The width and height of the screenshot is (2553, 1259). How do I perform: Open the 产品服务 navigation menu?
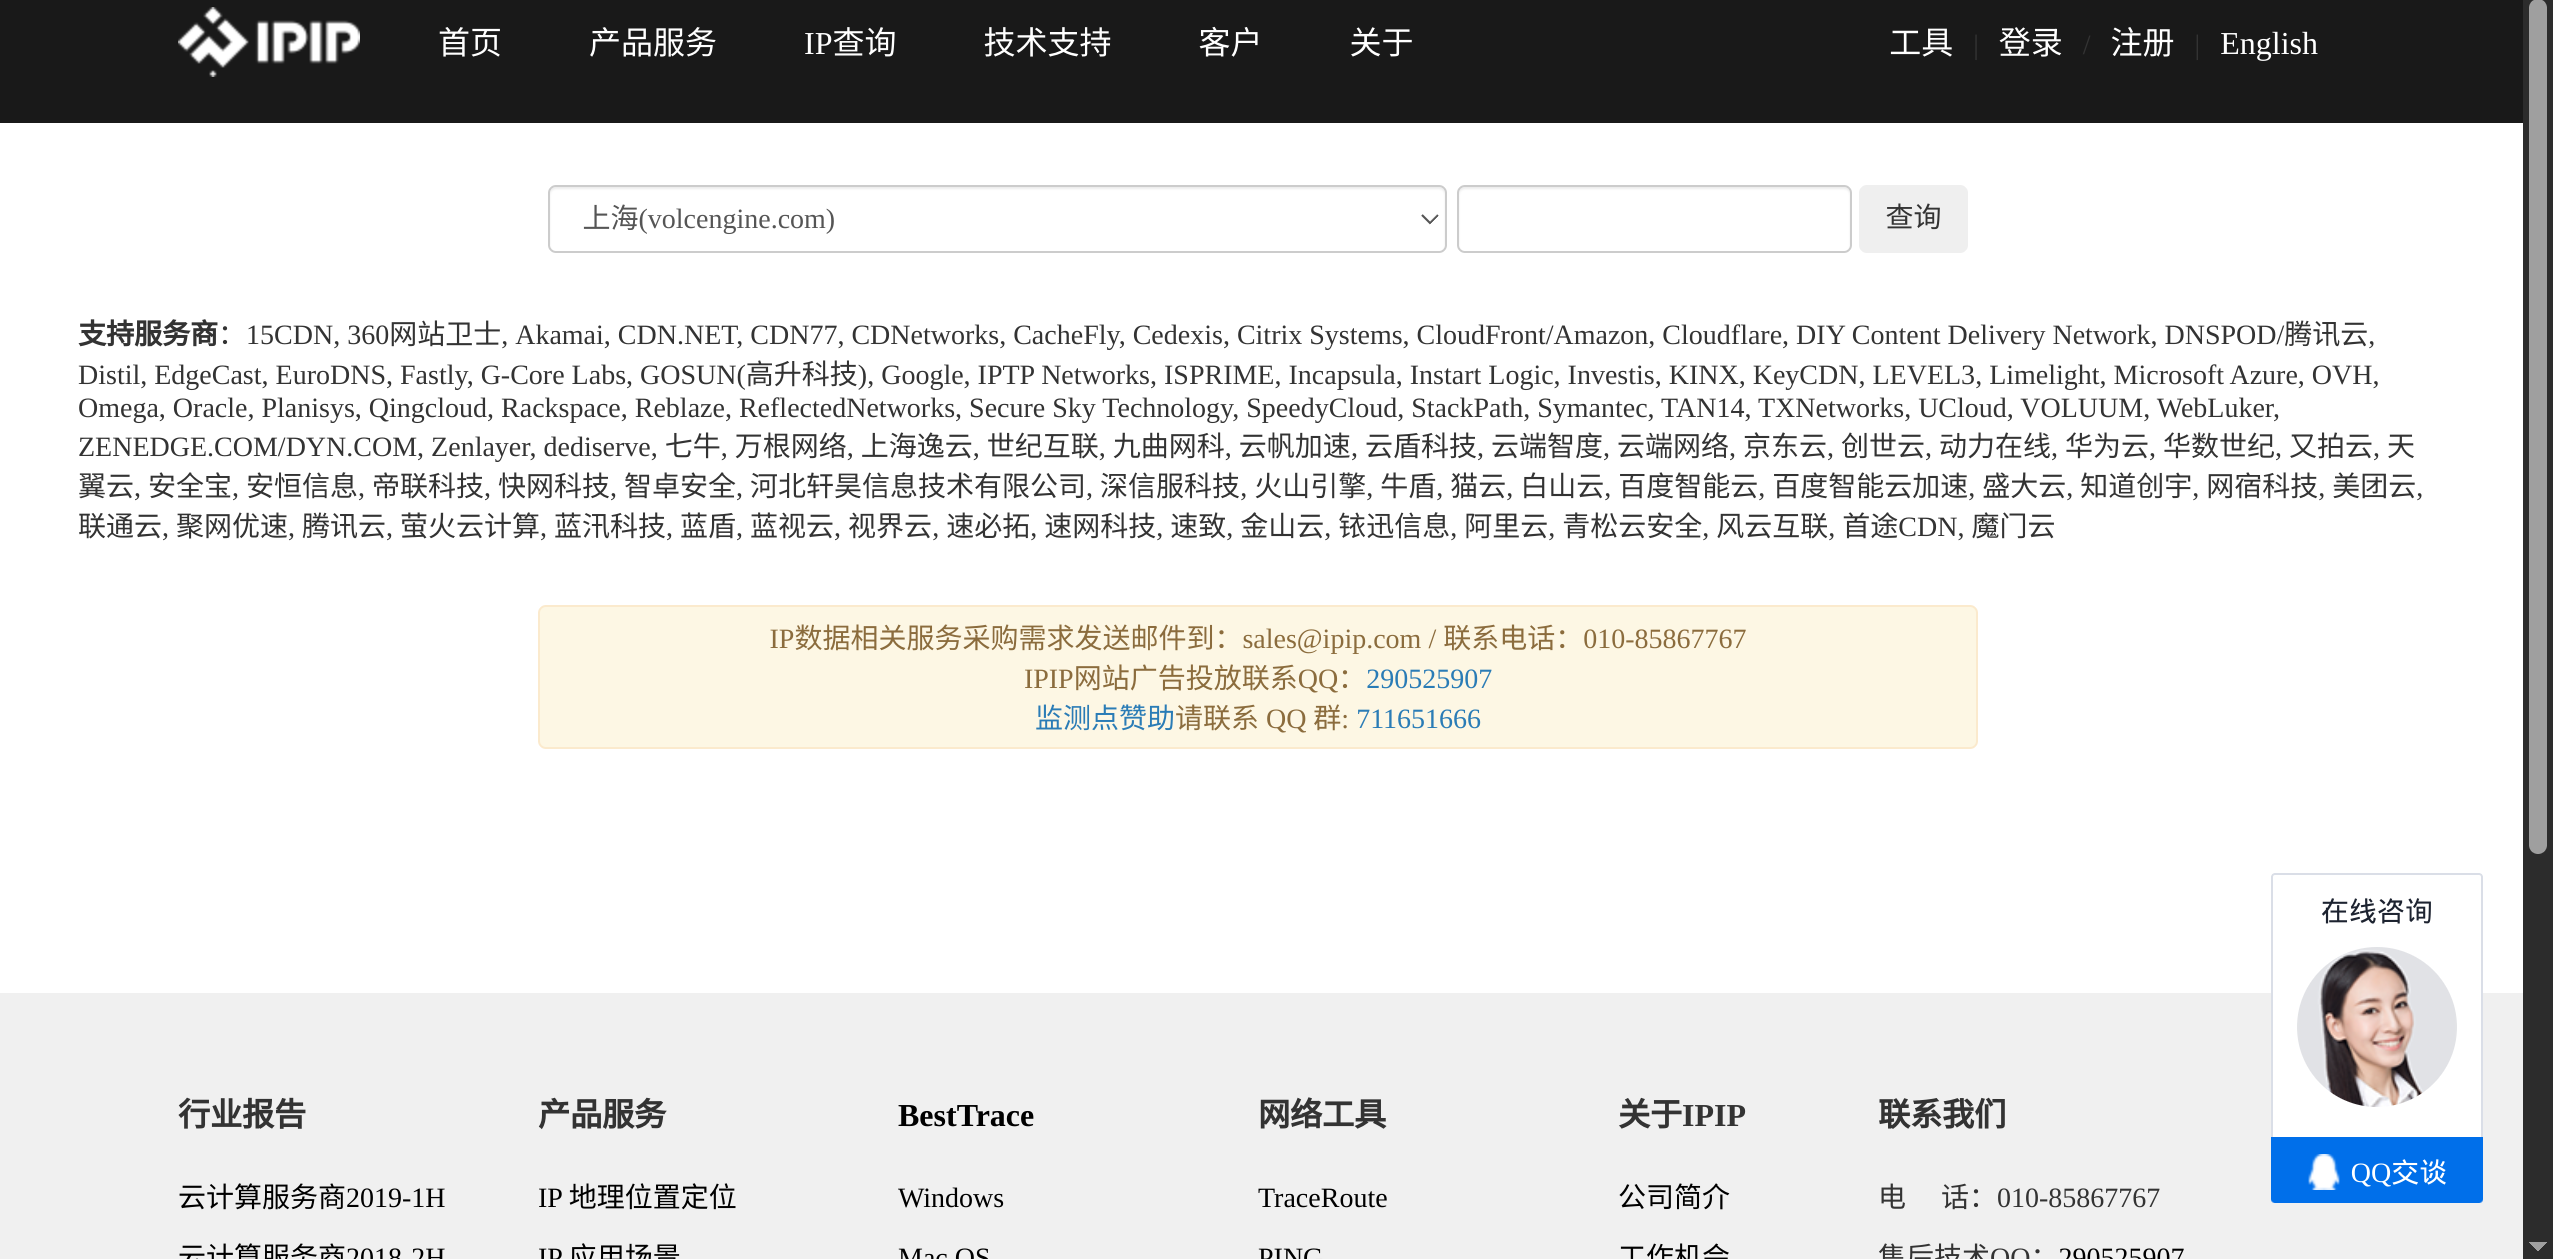pos(652,43)
